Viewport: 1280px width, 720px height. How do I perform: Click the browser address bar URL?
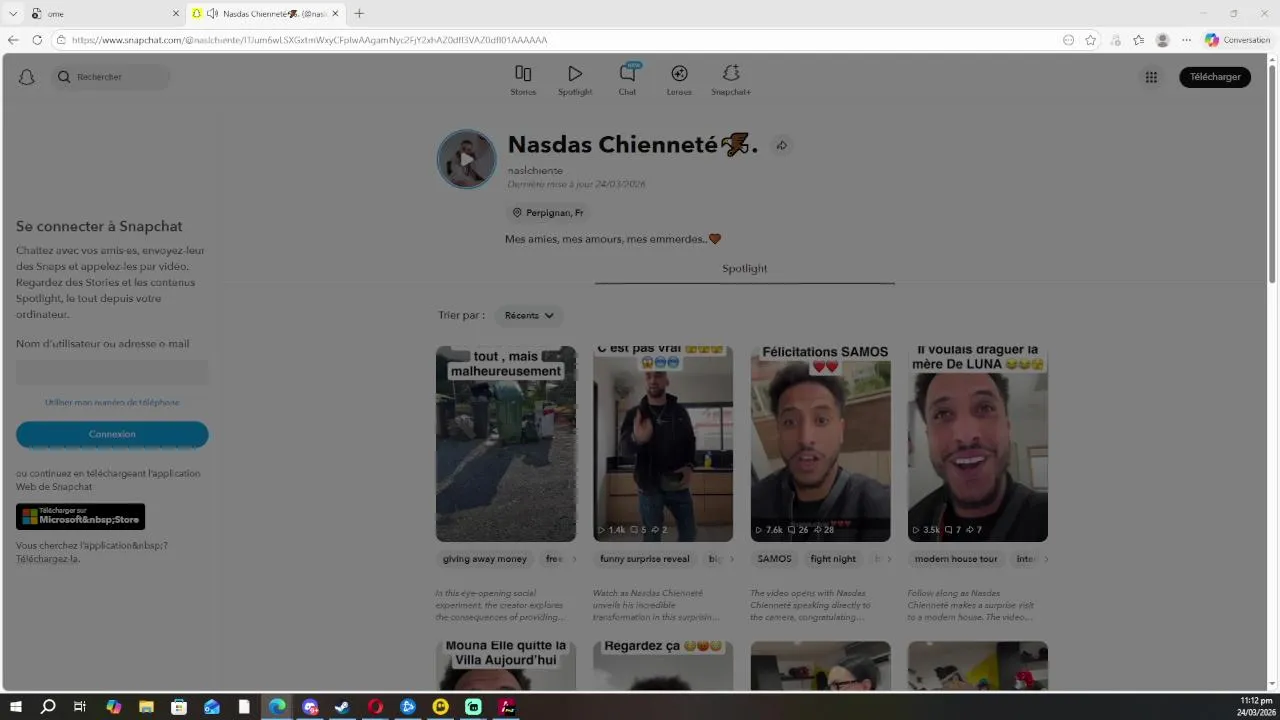(309, 40)
